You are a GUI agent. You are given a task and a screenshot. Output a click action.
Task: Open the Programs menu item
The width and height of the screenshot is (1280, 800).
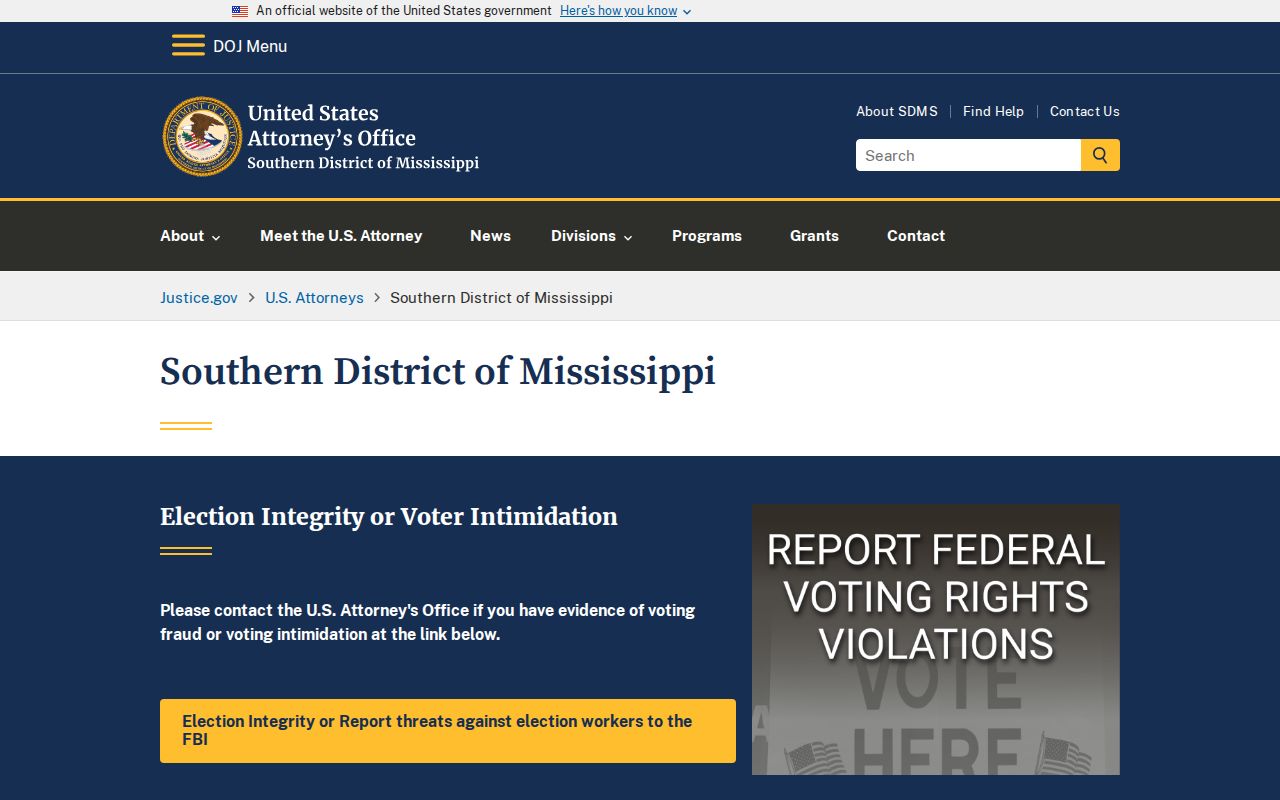point(707,236)
